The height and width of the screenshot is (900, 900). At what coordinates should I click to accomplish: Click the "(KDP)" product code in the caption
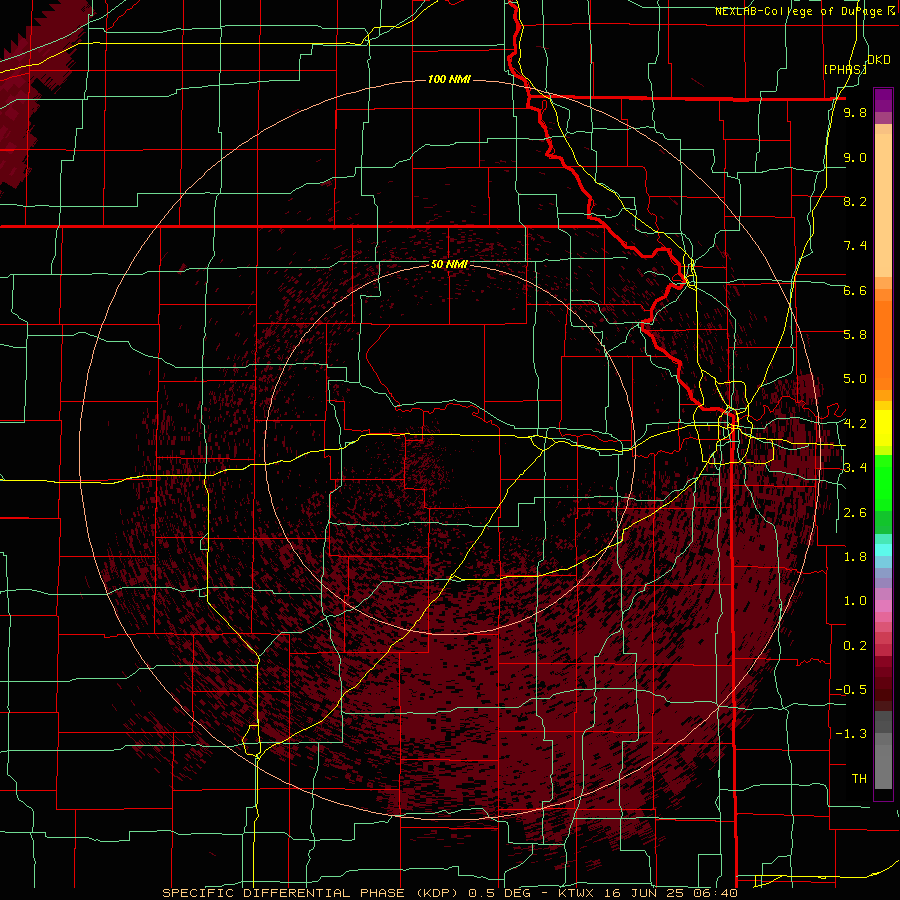(x=438, y=893)
